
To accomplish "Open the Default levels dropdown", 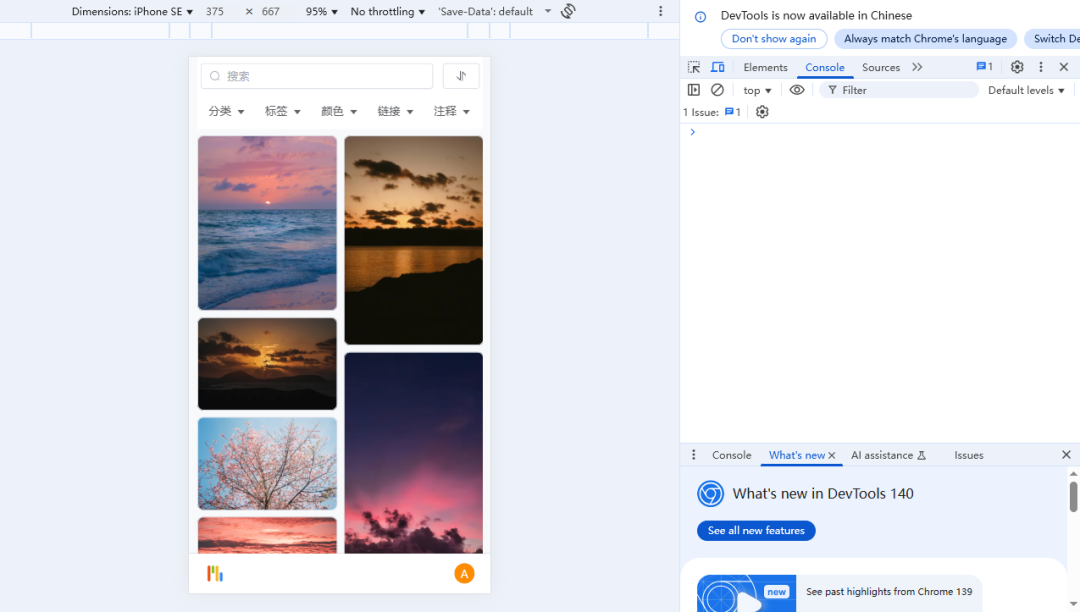I will (x=1026, y=90).
